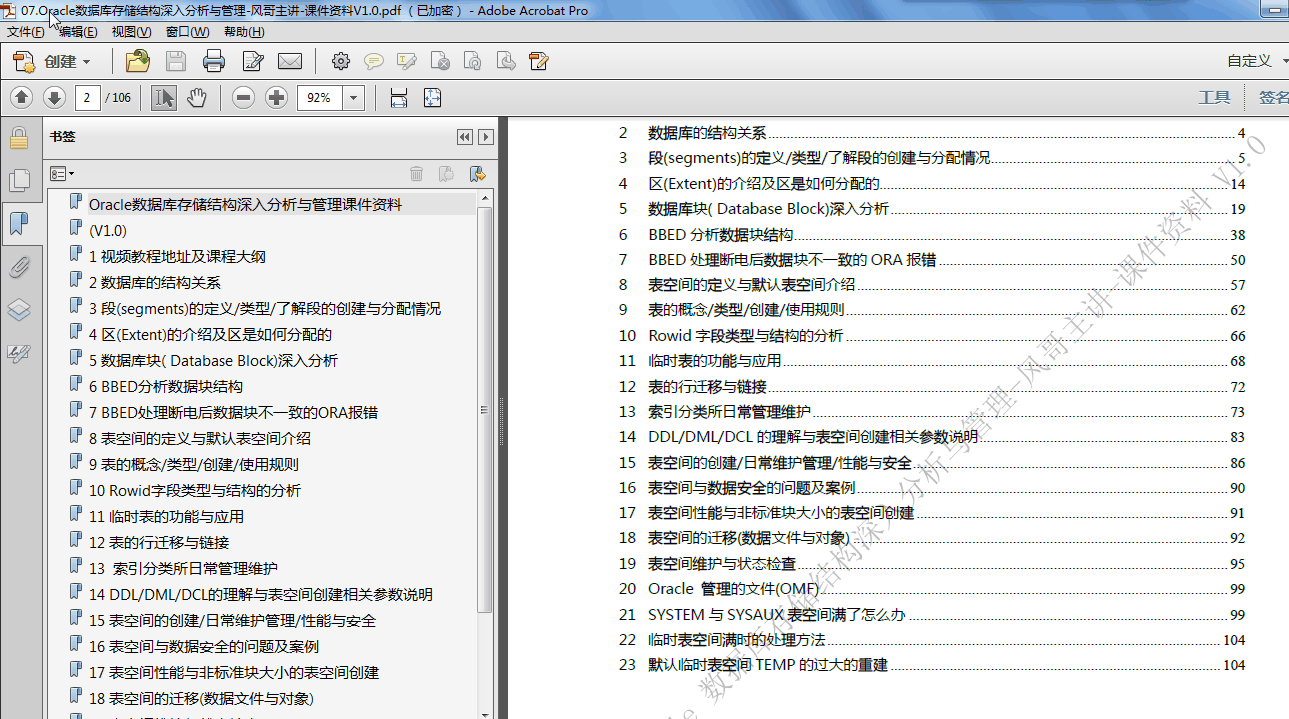
Task: Select bookmark 4 区(Extent)的介绍及区是如何分配的
Action: click(210, 334)
